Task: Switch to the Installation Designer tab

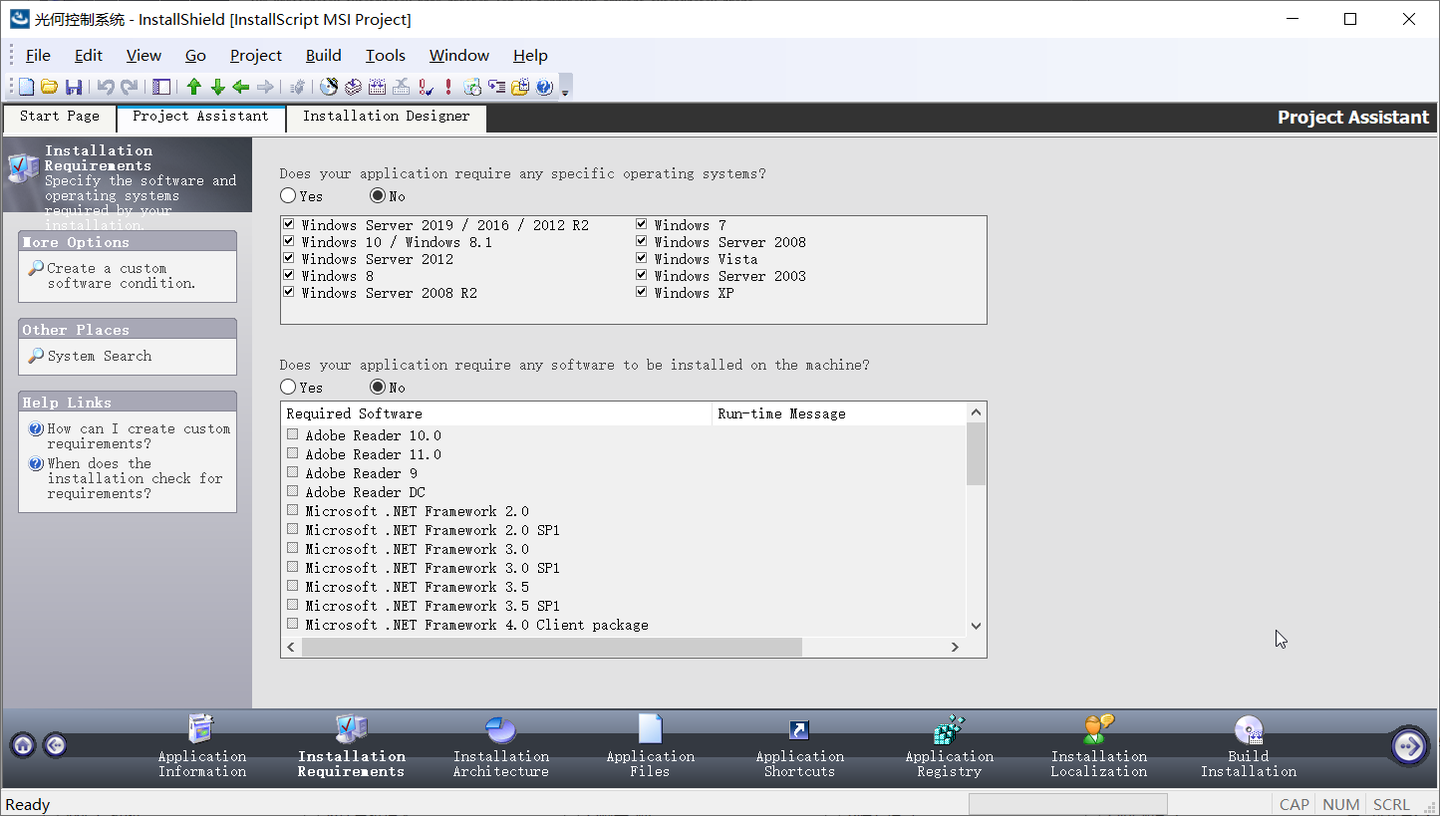Action: (x=386, y=117)
